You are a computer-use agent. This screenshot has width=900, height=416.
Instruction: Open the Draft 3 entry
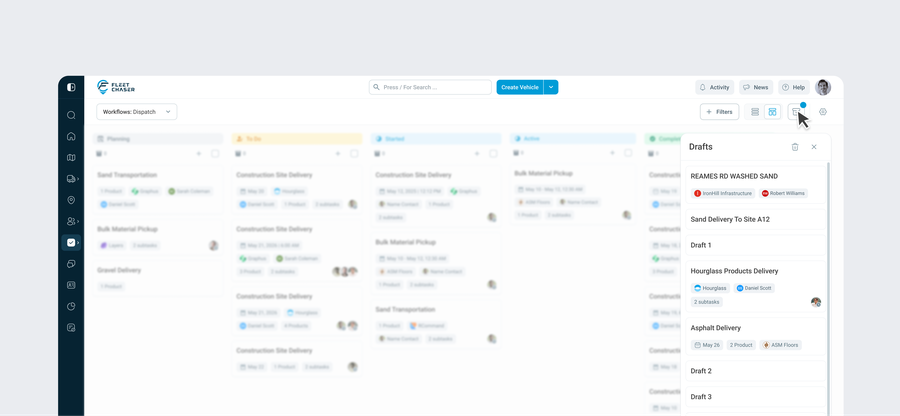click(x=756, y=396)
